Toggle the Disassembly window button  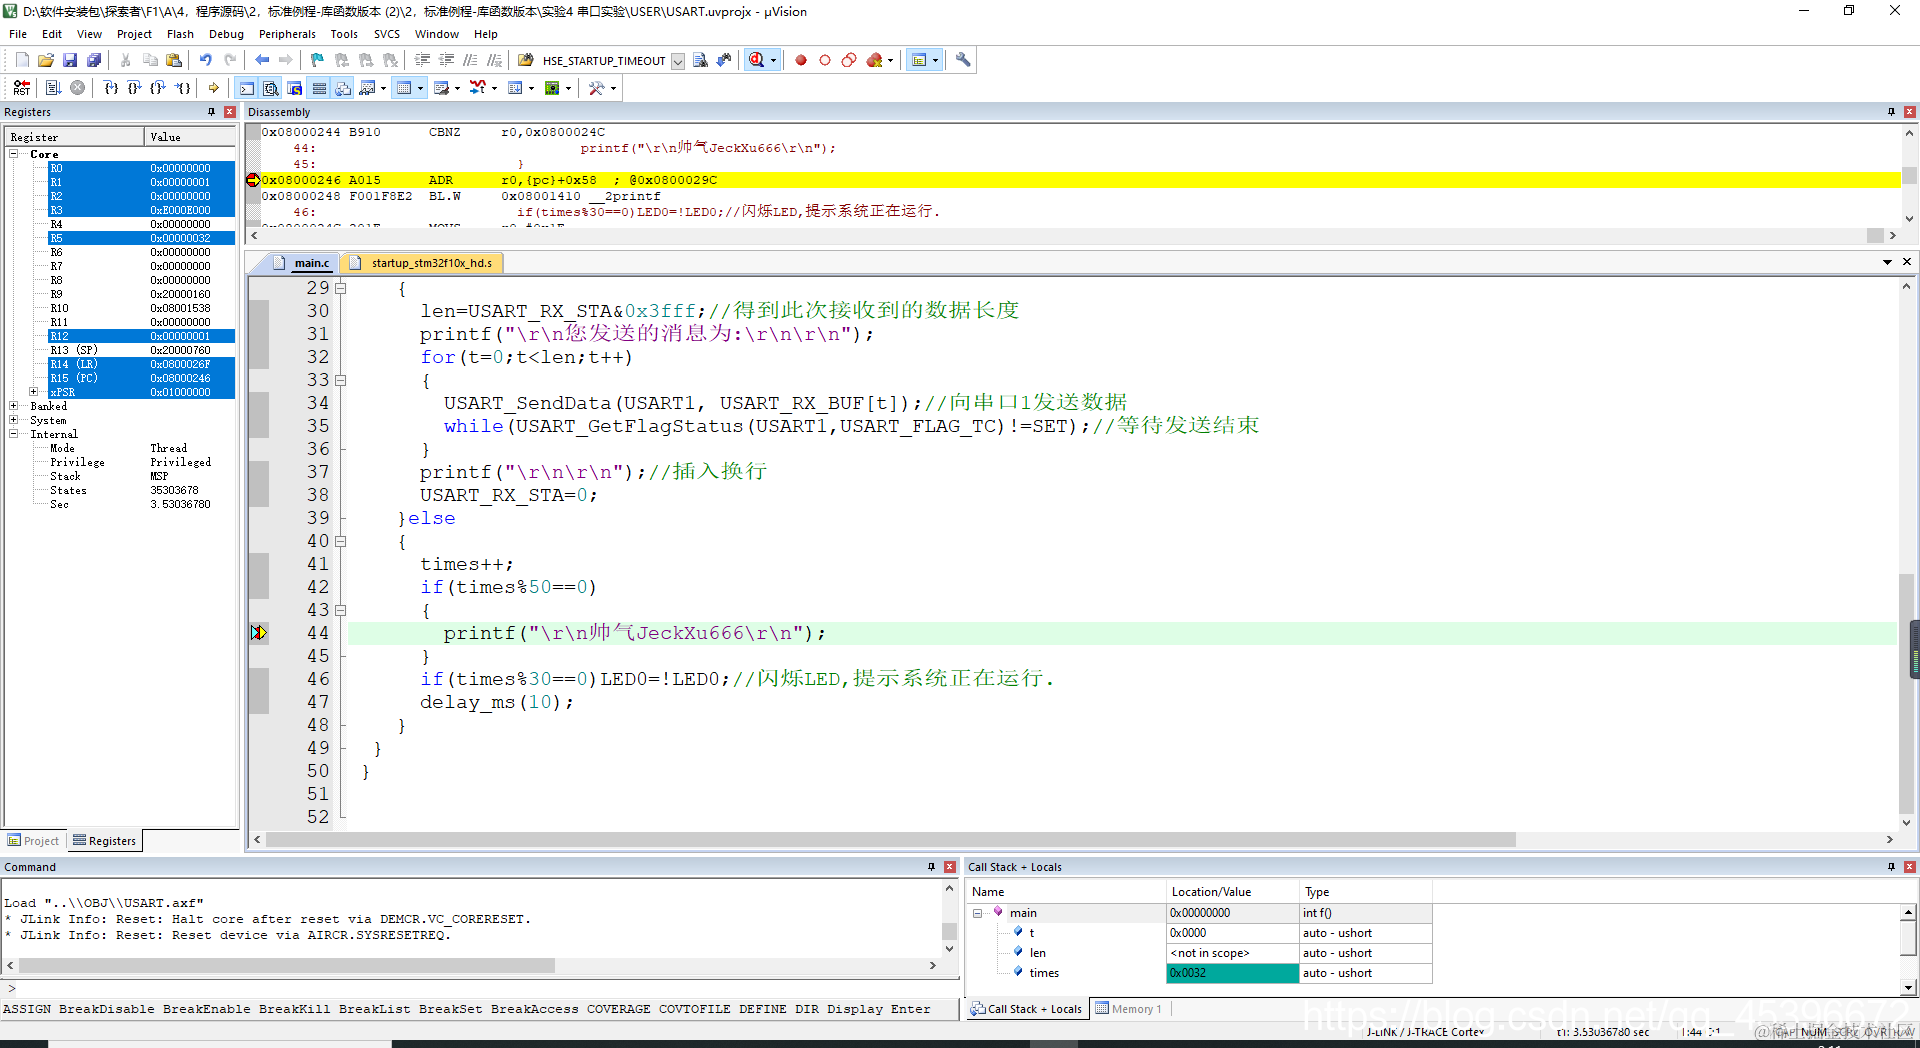(271, 88)
